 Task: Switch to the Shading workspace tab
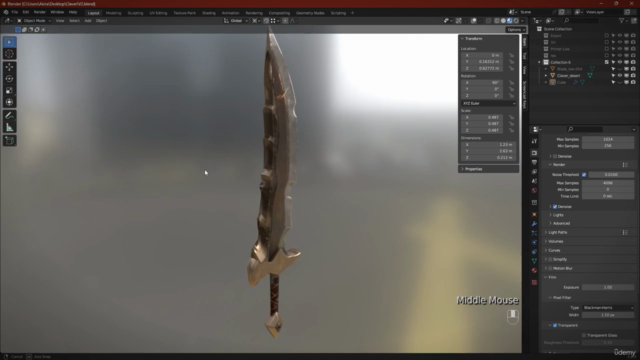tap(209, 13)
